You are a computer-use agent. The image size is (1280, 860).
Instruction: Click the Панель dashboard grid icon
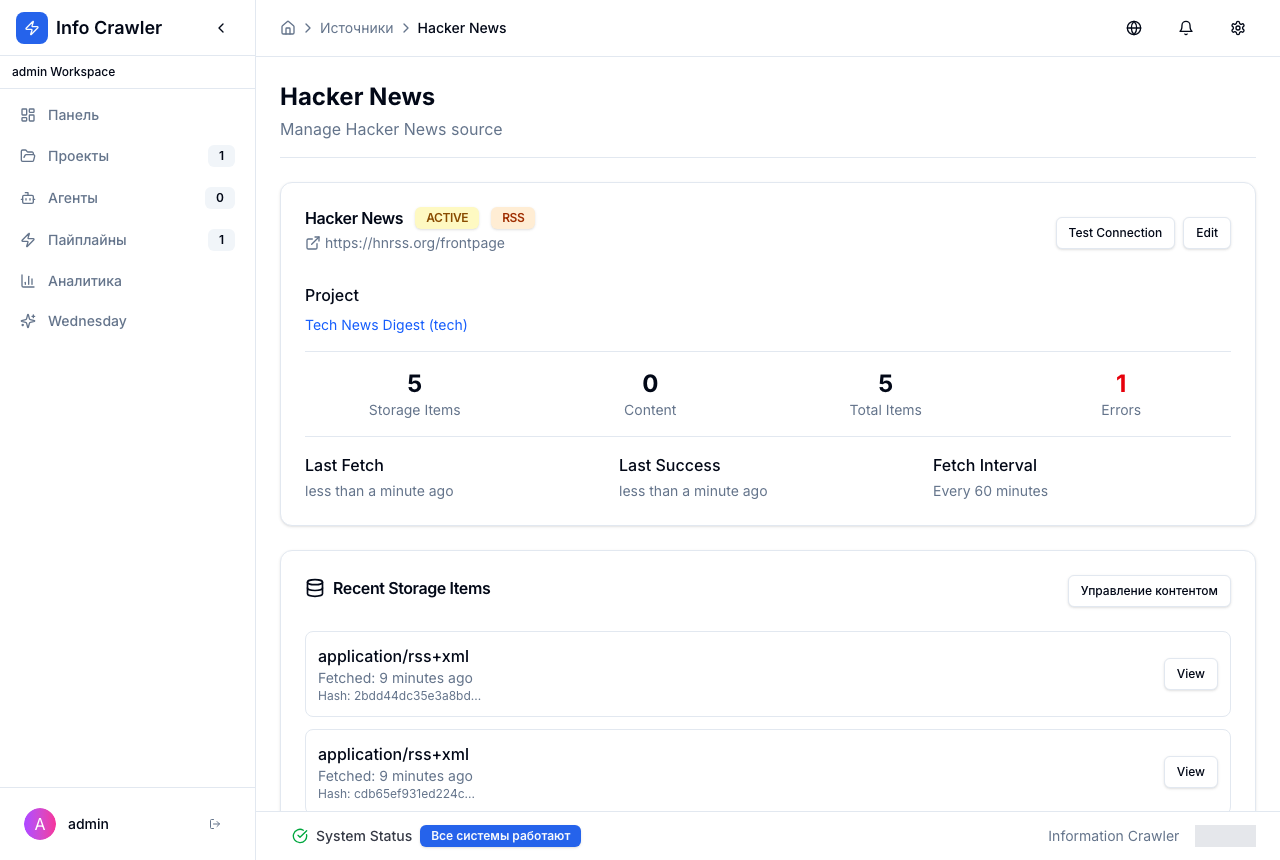28,115
